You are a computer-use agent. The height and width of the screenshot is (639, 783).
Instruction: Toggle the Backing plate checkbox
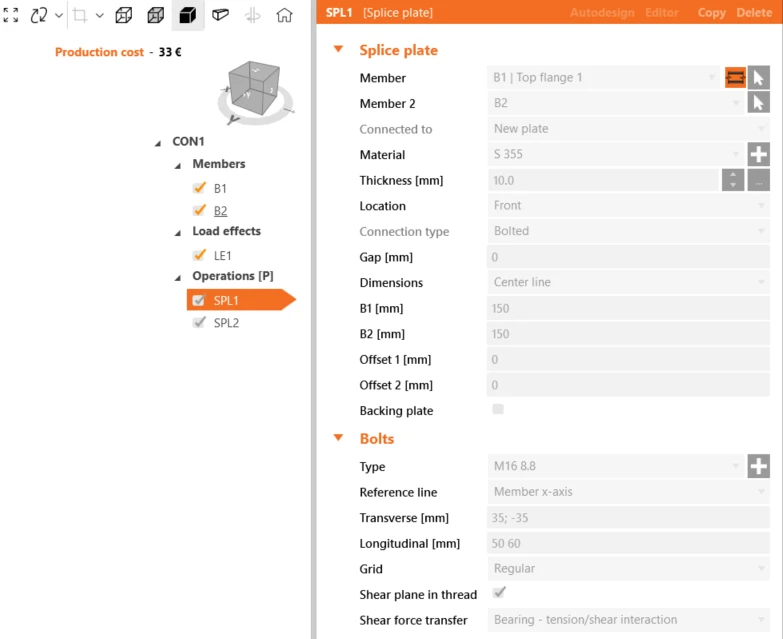tap(498, 409)
